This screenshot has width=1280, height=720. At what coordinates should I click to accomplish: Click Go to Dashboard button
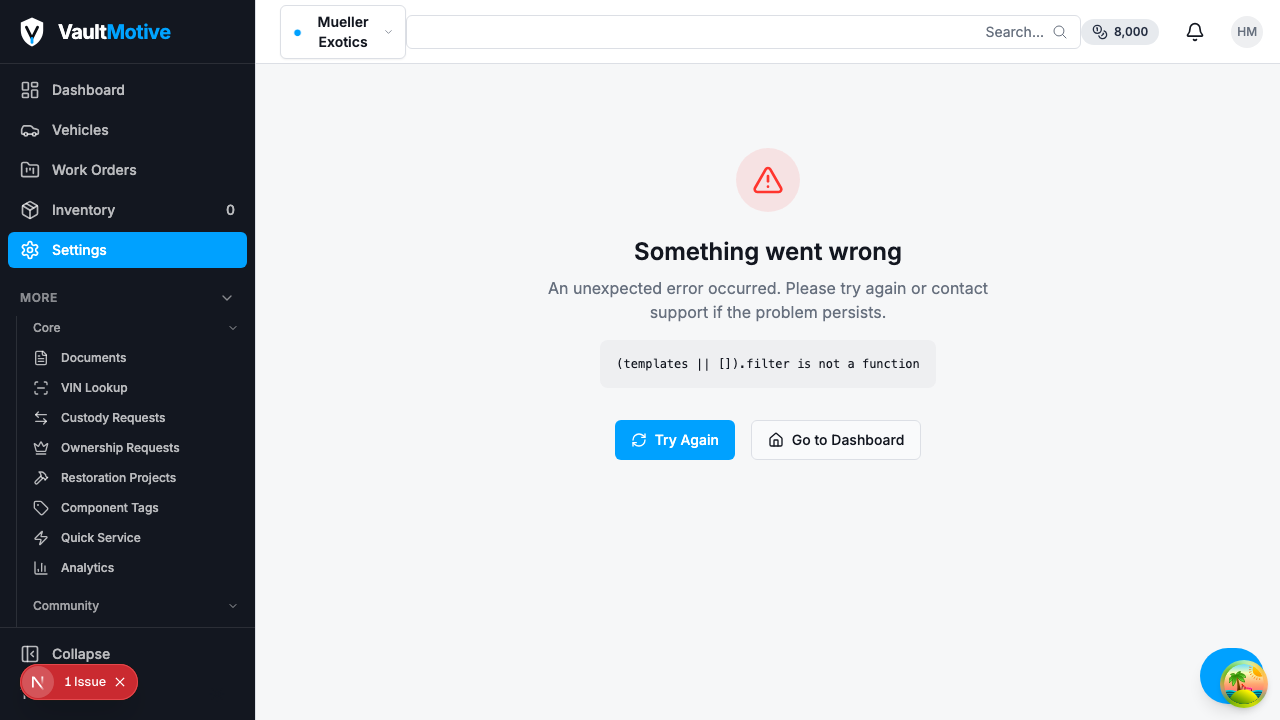point(836,440)
